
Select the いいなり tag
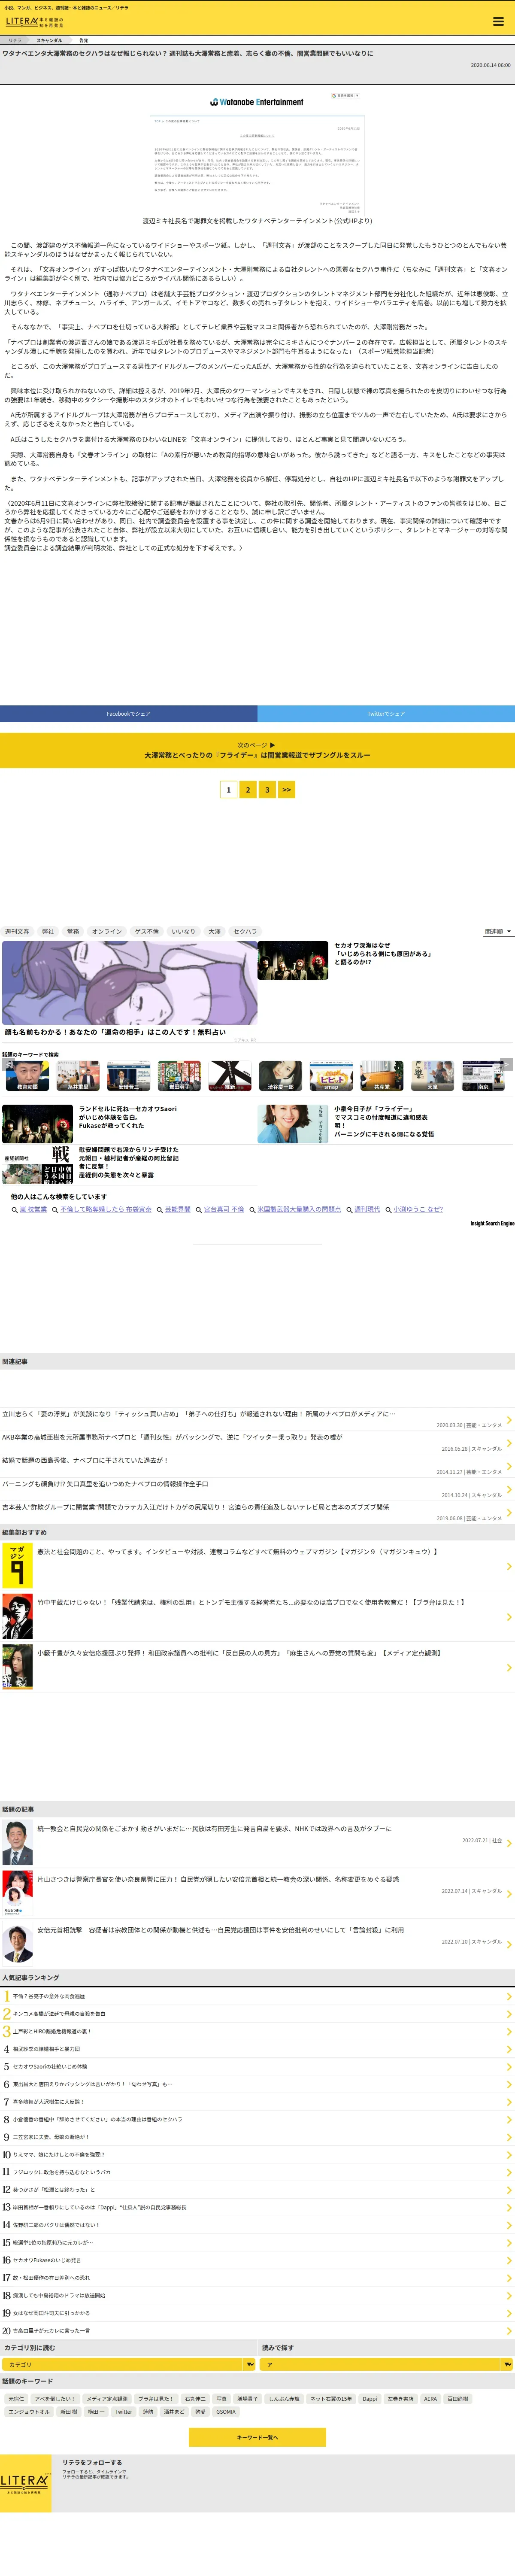tap(183, 931)
